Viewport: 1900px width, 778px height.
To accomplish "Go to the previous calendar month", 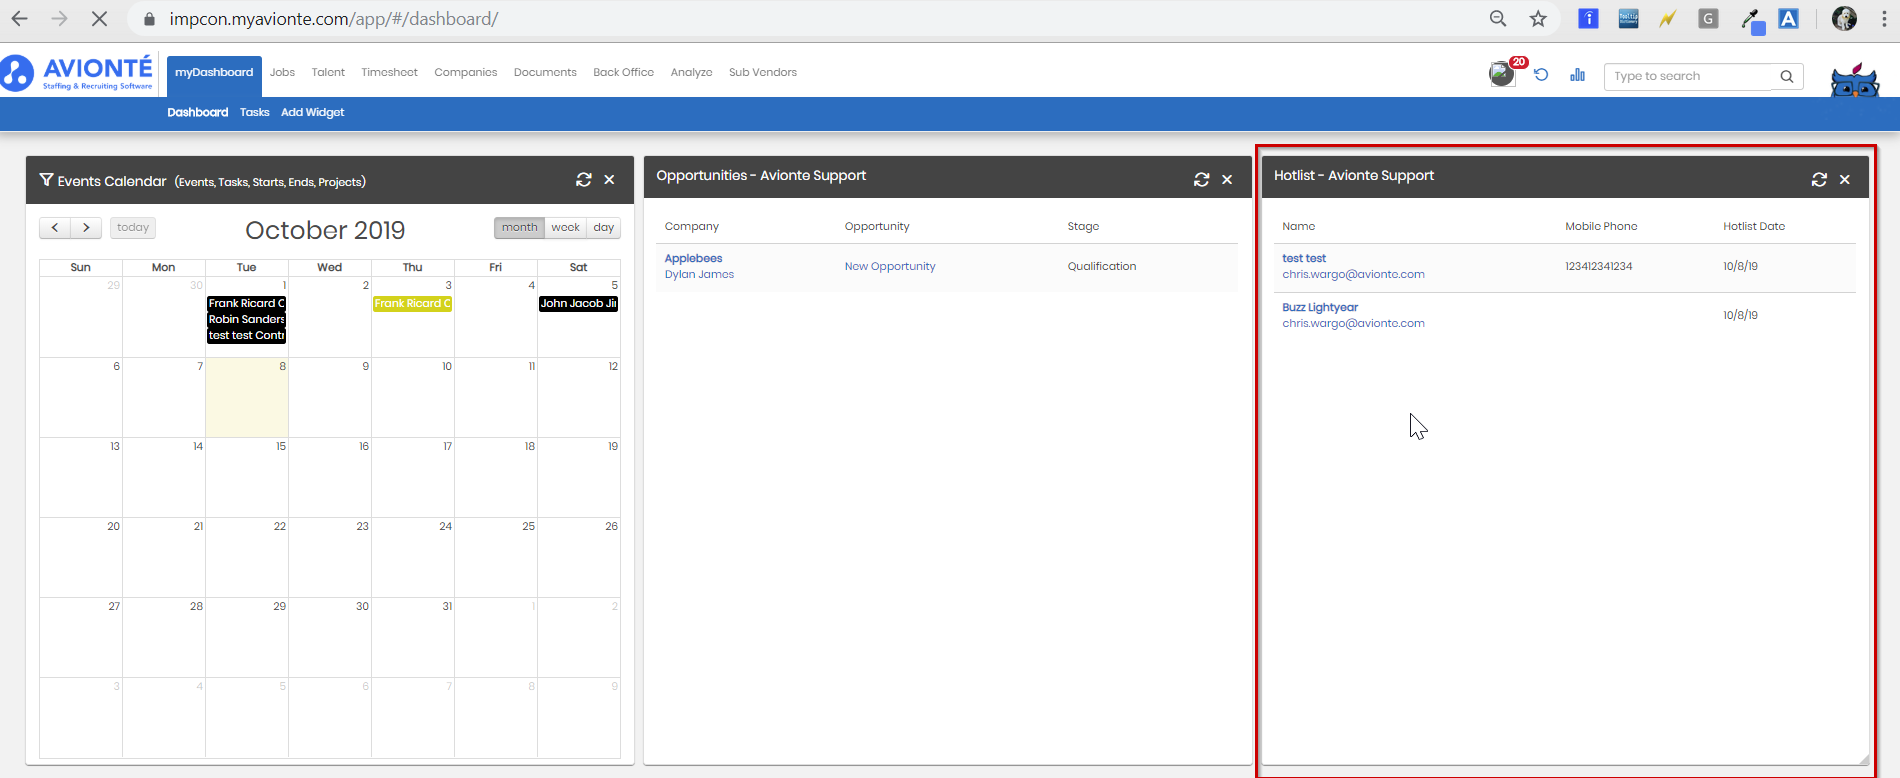I will coord(55,228).
